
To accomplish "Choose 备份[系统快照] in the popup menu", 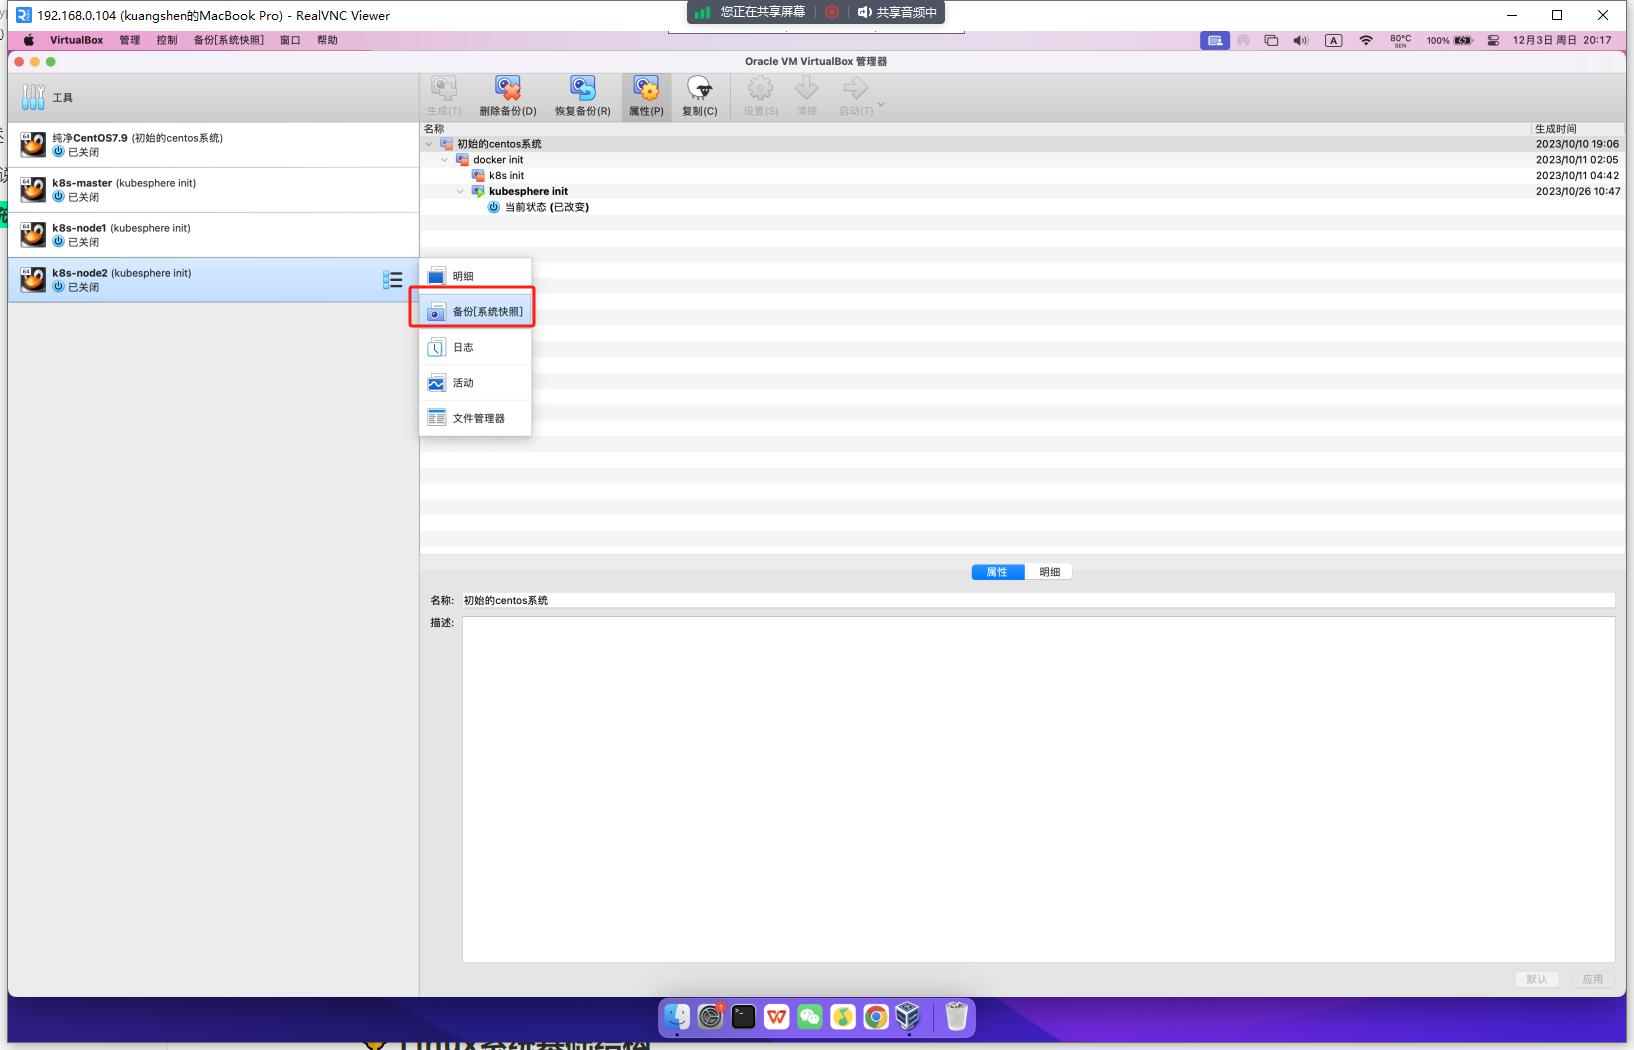I will click(475, 312).
